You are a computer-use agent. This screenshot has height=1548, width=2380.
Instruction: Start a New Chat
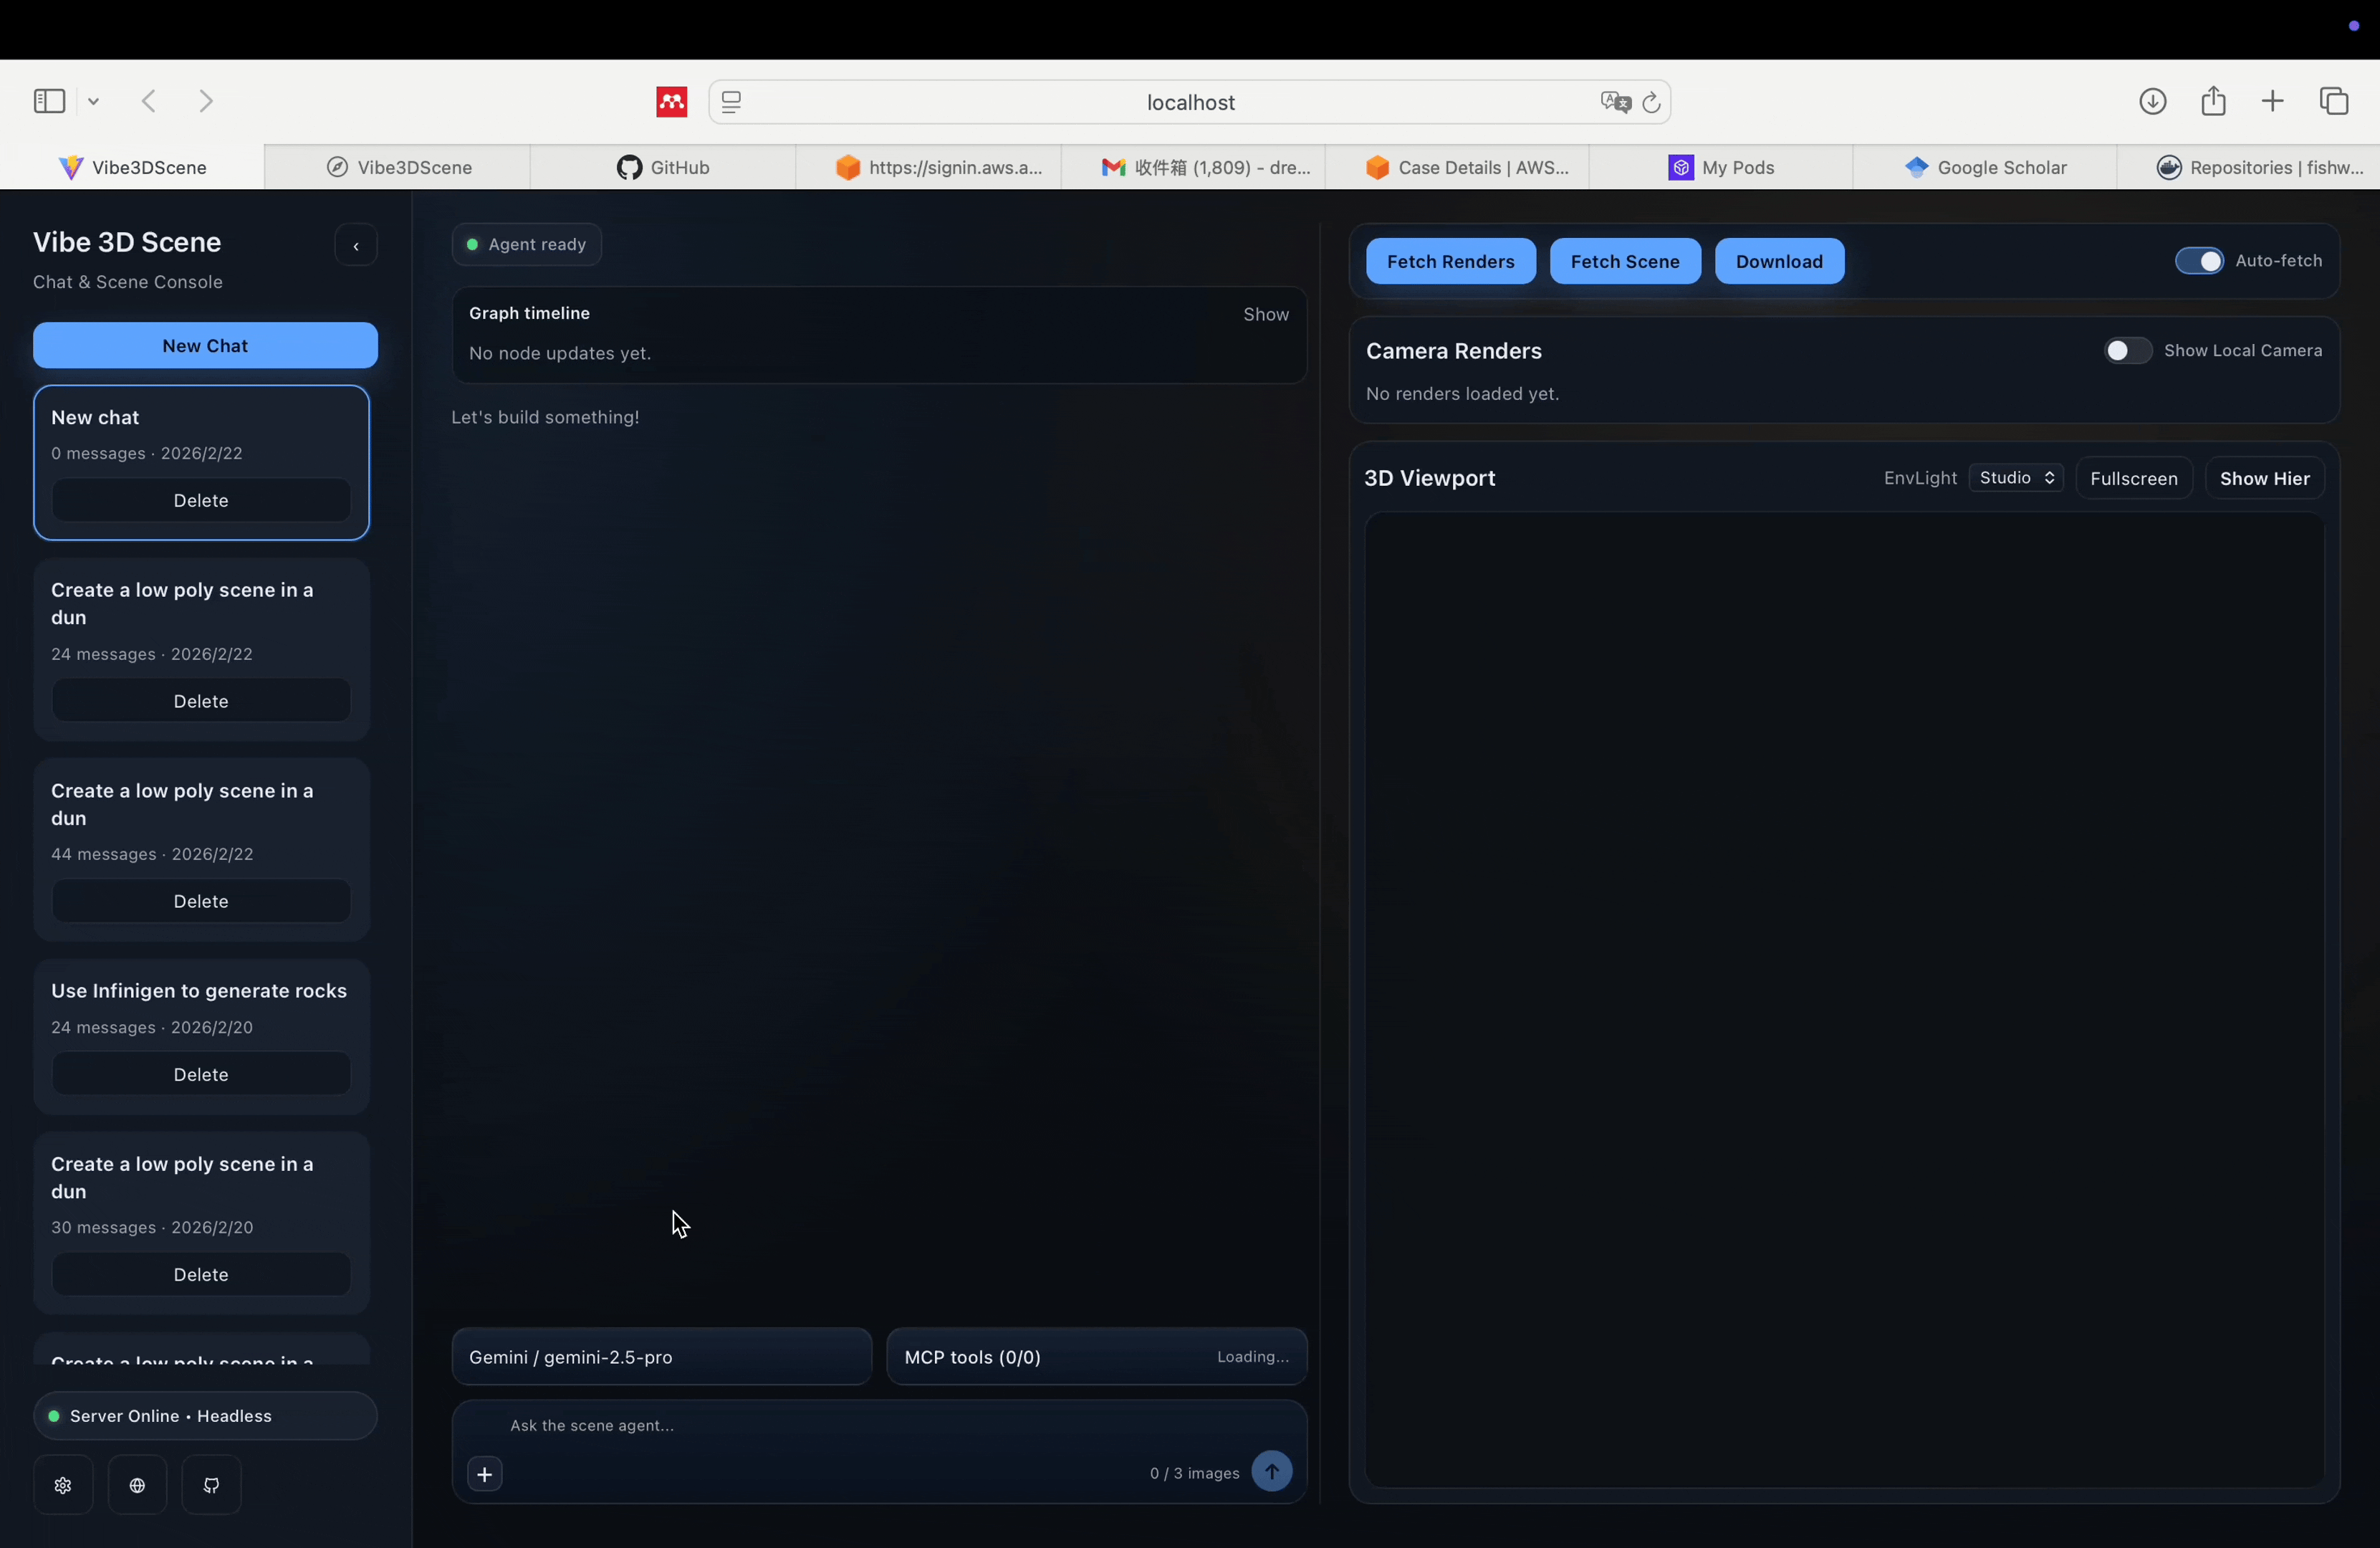pyautogui.click(x=204, y=345)
